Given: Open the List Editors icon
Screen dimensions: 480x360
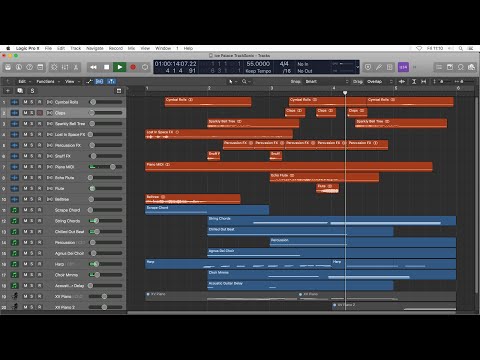Looking at the screenshot, I should tap(439, 67).
